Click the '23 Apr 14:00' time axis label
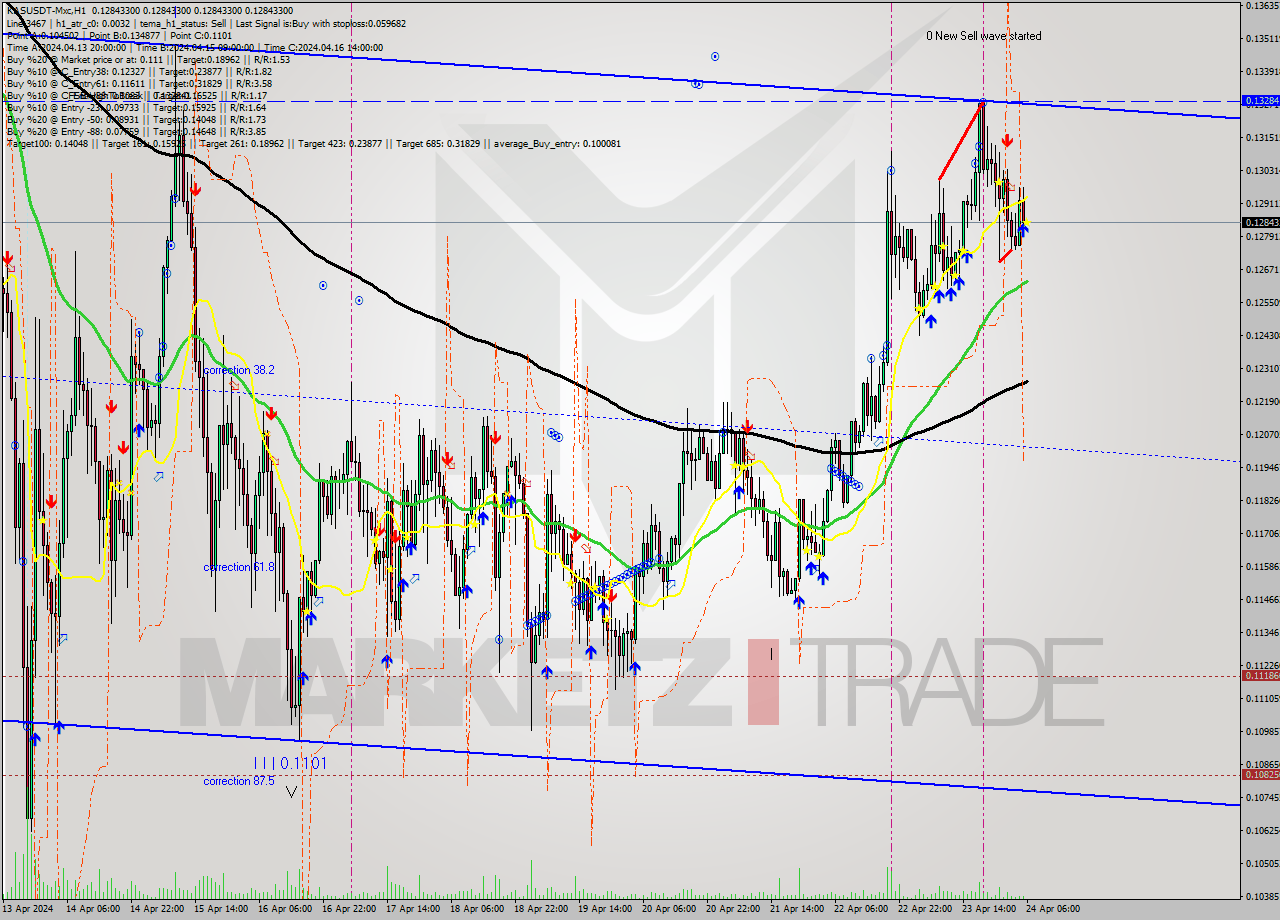 click(x=989, y=910)
